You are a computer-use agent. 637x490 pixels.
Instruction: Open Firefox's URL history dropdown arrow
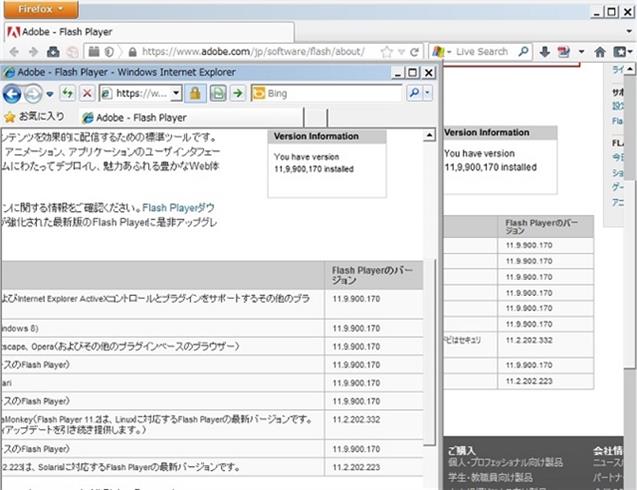click(401, 52)
